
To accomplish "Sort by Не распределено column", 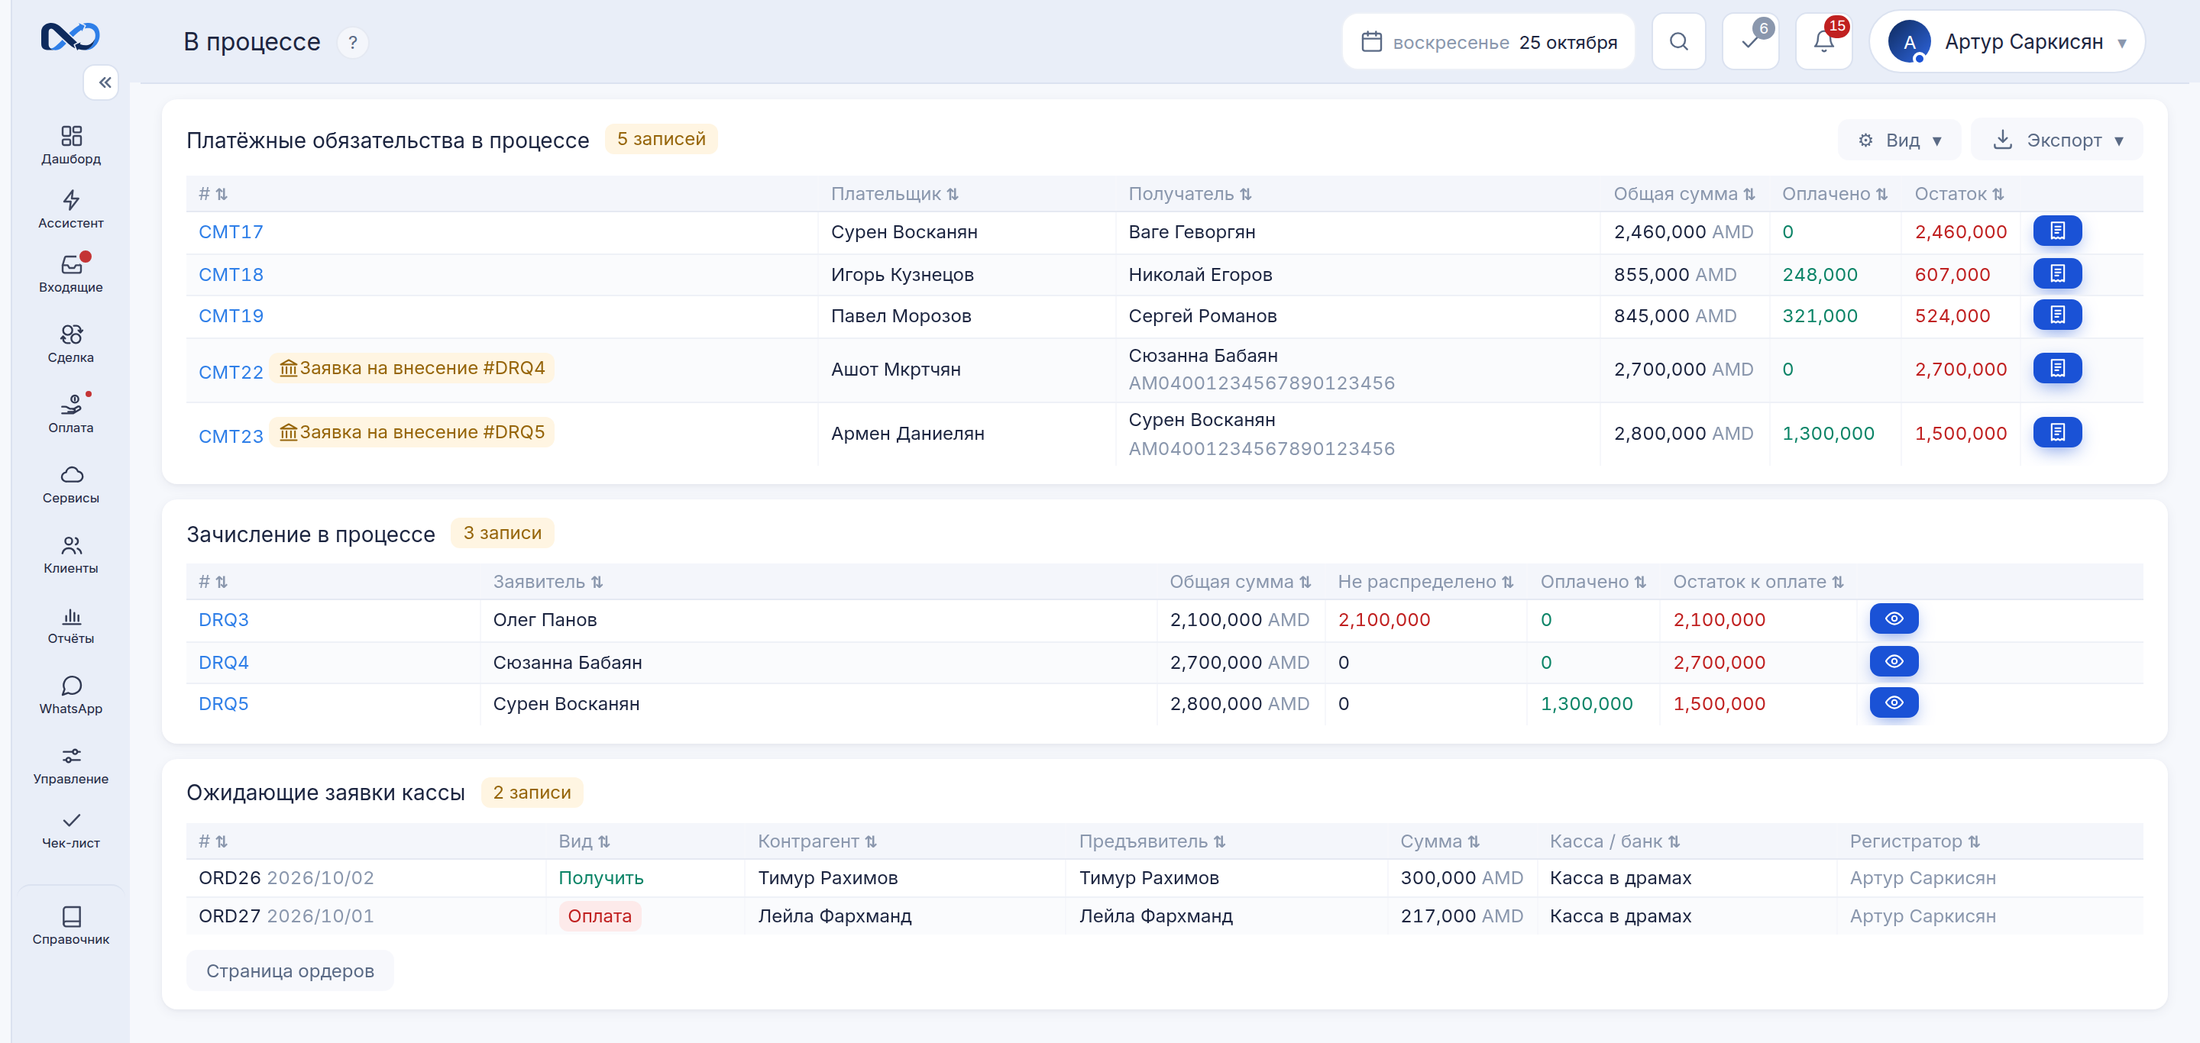I will [1425, 582].
